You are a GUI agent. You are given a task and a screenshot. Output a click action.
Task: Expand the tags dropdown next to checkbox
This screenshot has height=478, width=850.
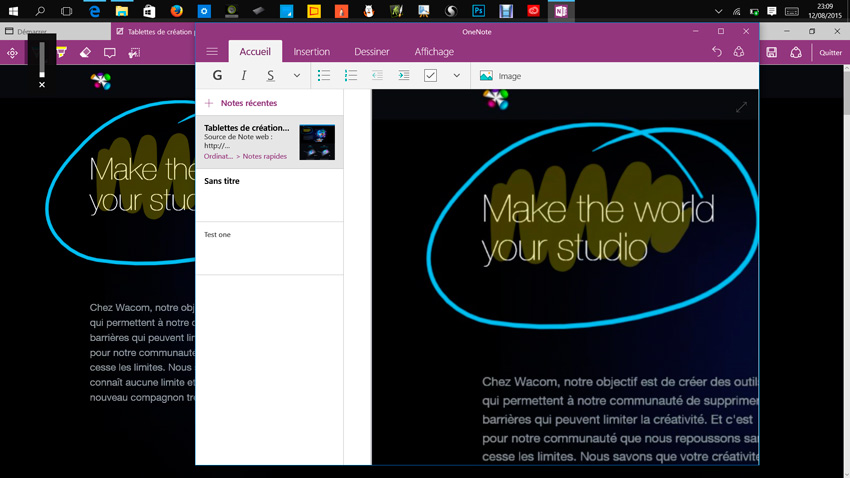(456, 75)
